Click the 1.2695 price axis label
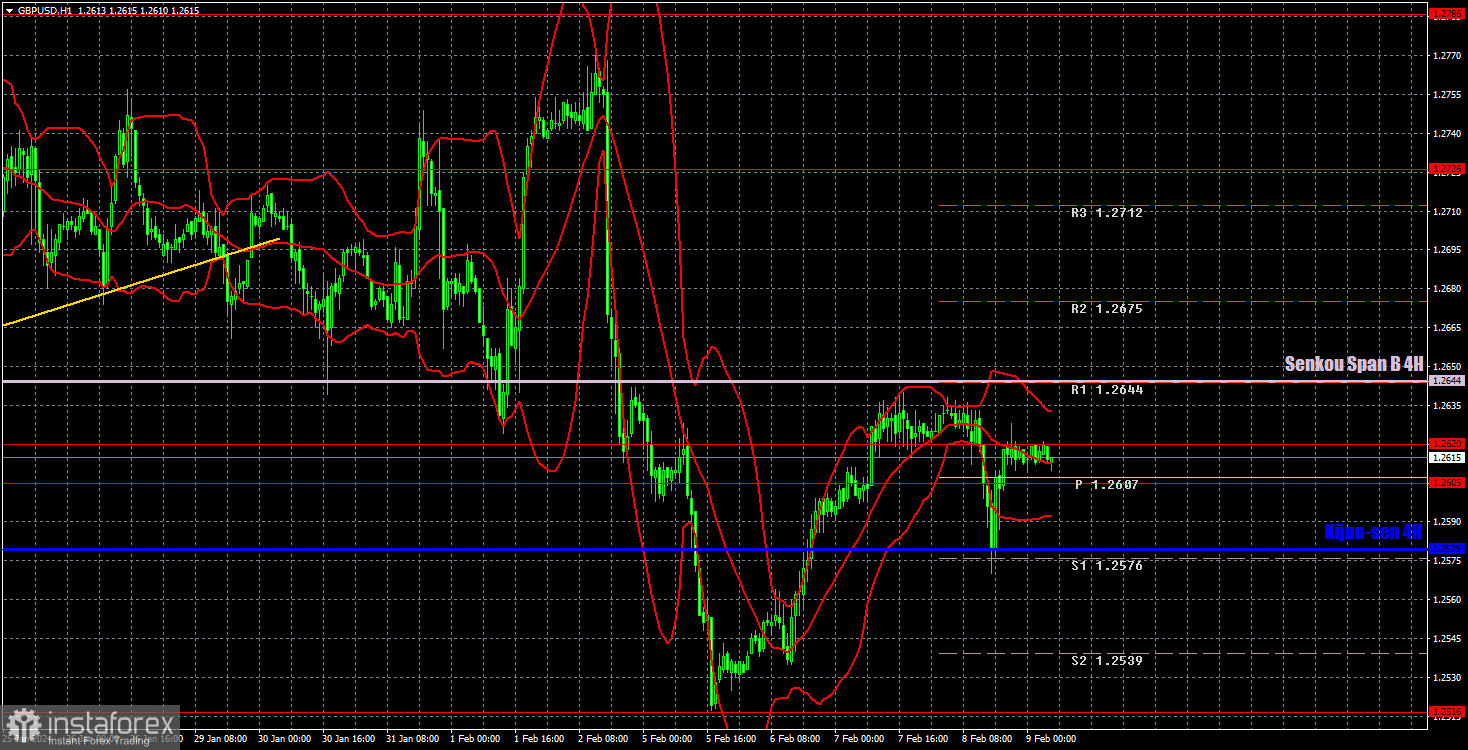 tap(1447, 250)
